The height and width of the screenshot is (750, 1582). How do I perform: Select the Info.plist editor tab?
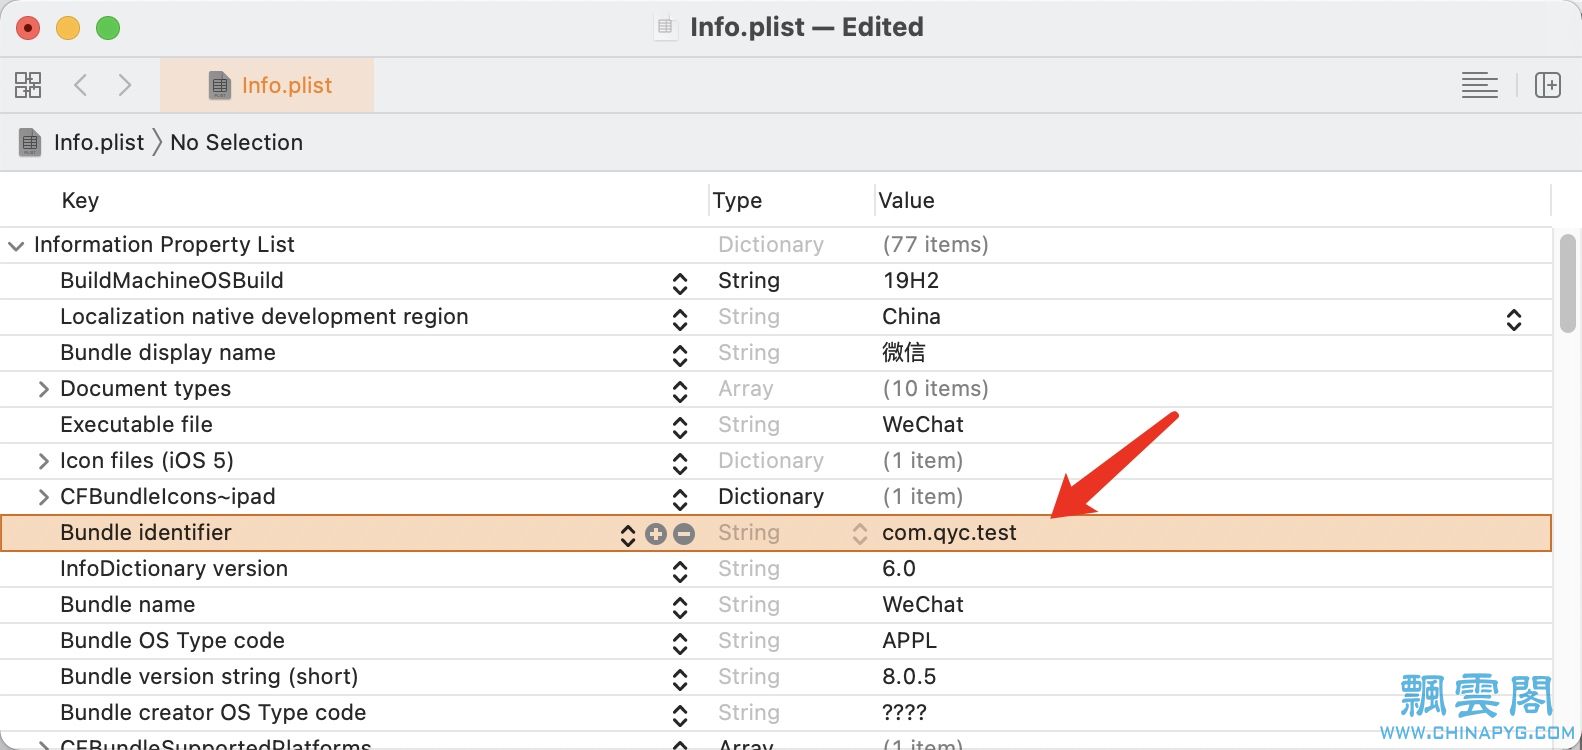(267, 85)
